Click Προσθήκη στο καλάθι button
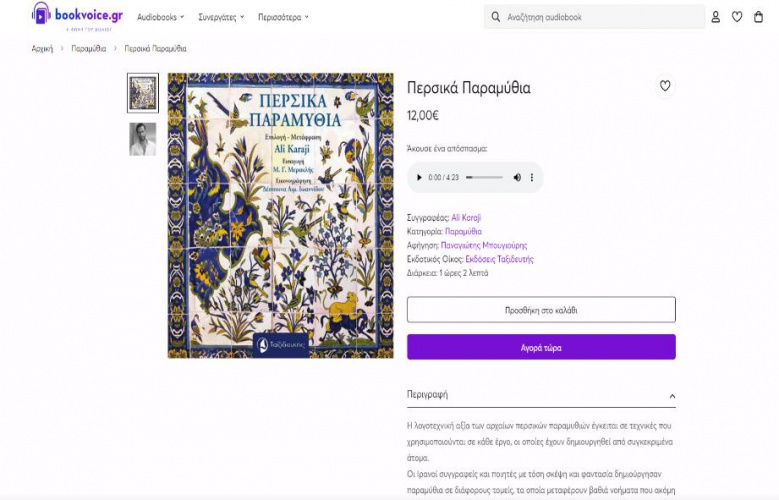 pyautogui.click(x=541, y=310)
